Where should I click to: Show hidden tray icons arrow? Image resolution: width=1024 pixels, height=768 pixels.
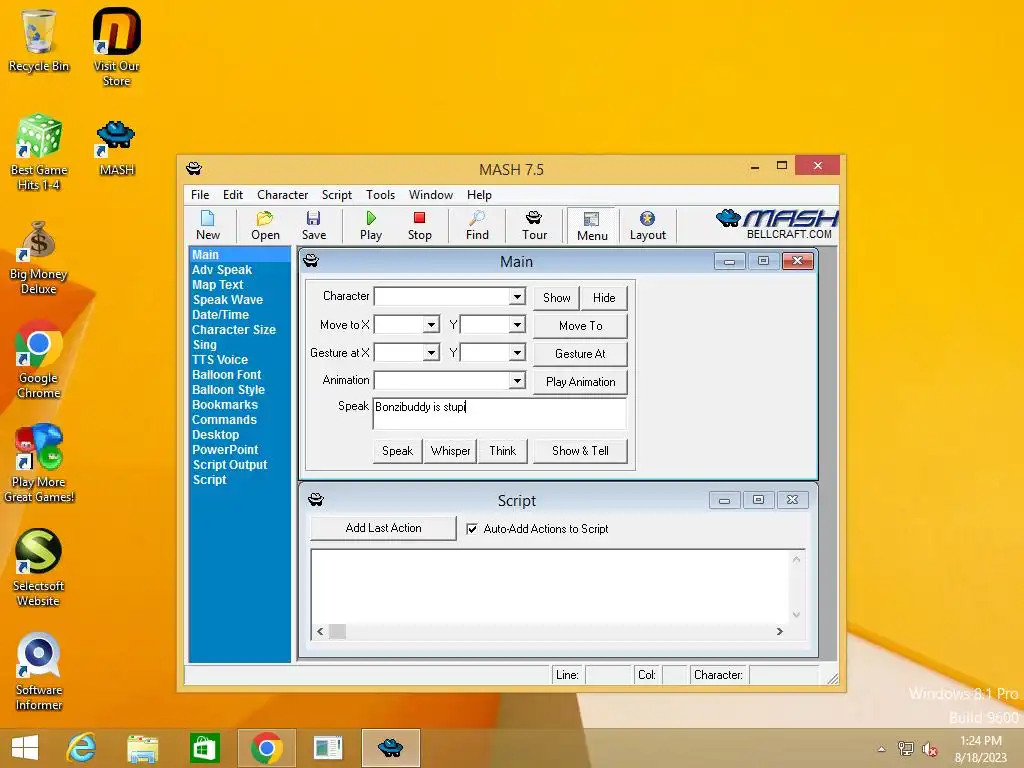click(882, 749)
